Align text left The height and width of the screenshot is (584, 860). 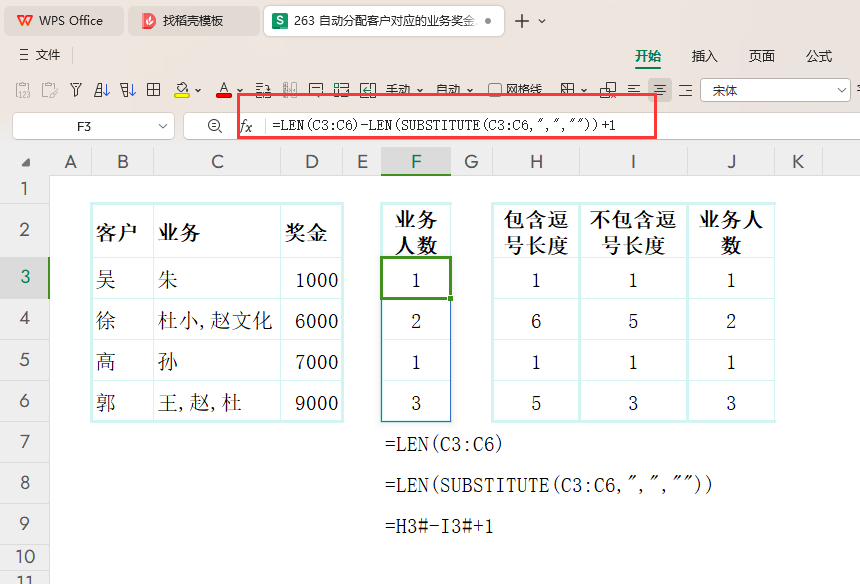click(x=634, y=90)
